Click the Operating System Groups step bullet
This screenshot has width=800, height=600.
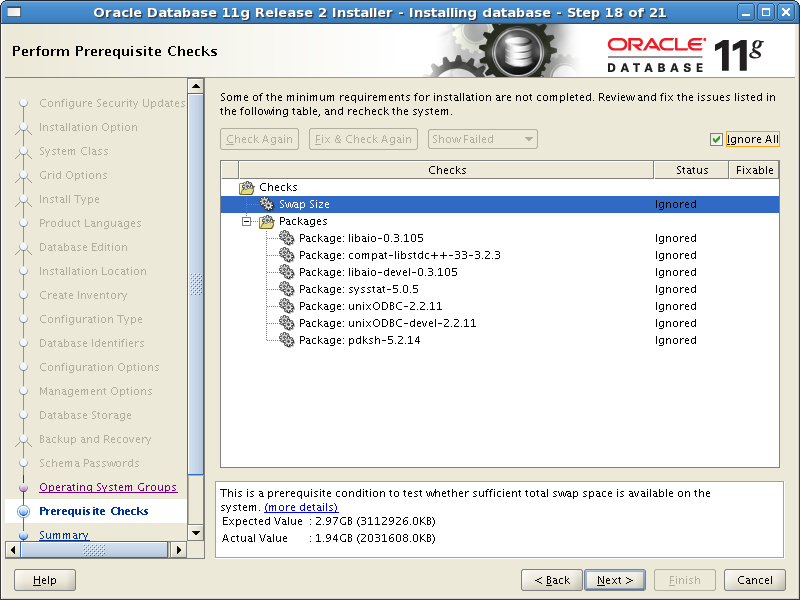click(23, 487)
